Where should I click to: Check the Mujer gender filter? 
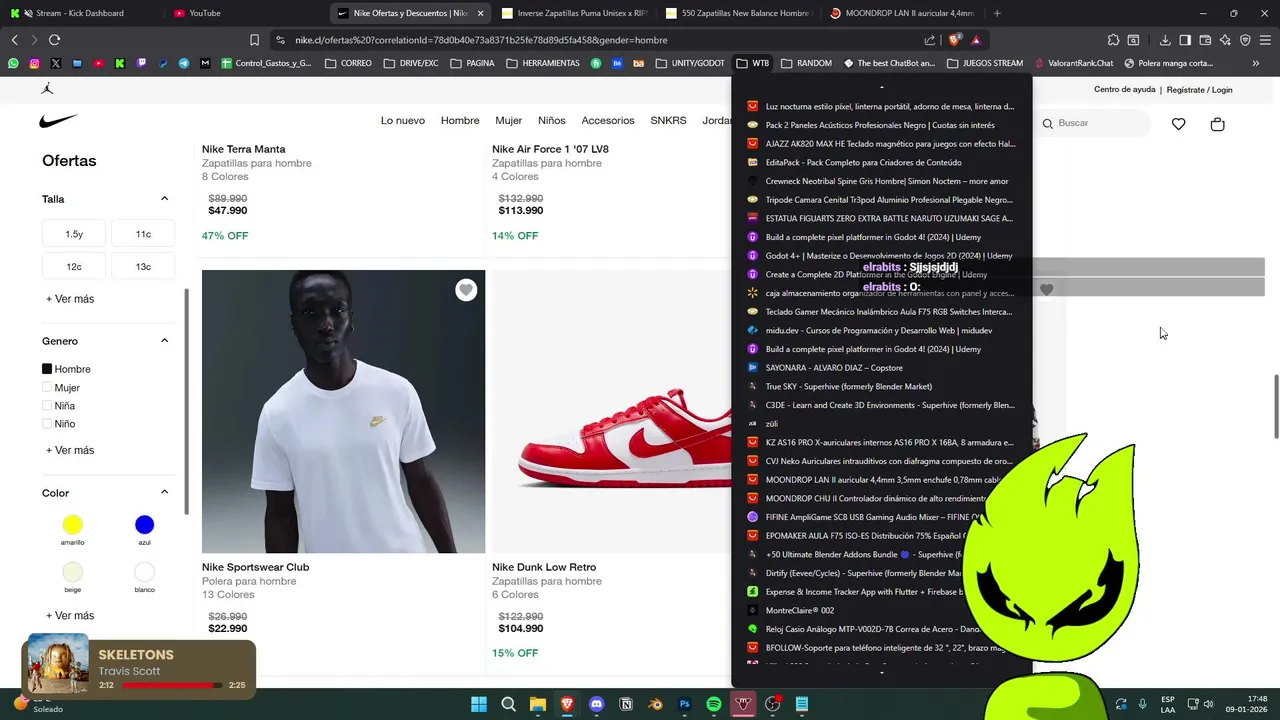47,387
